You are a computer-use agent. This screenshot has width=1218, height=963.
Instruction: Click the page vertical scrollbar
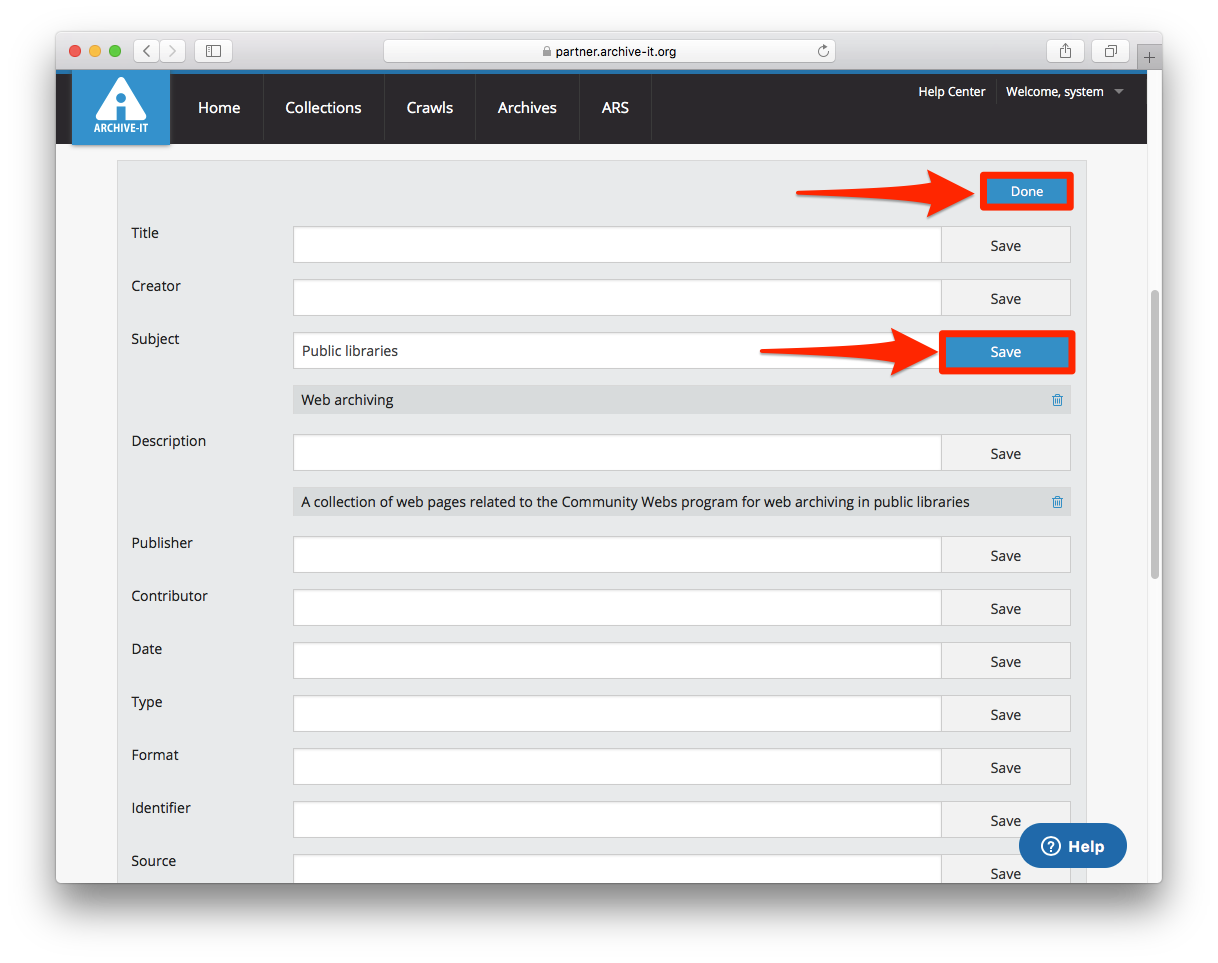[x=1154, y=435]
